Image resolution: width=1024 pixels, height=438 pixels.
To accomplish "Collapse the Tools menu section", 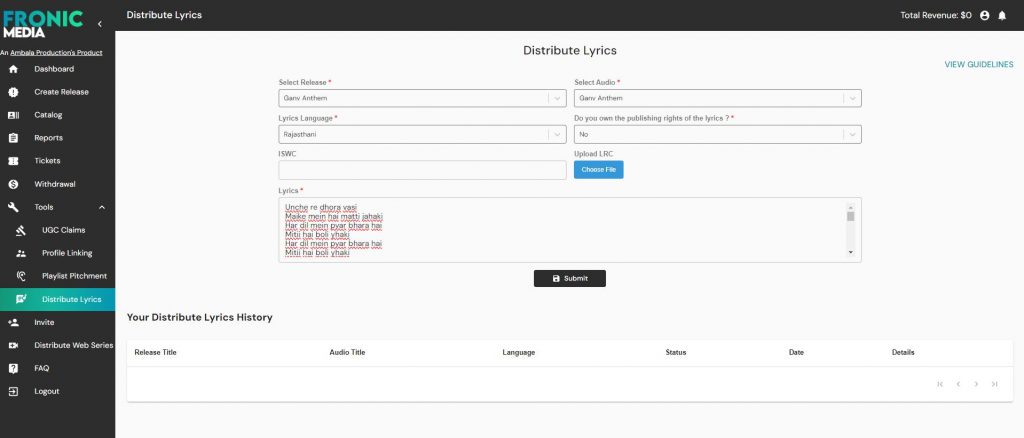I will [101, 207].
